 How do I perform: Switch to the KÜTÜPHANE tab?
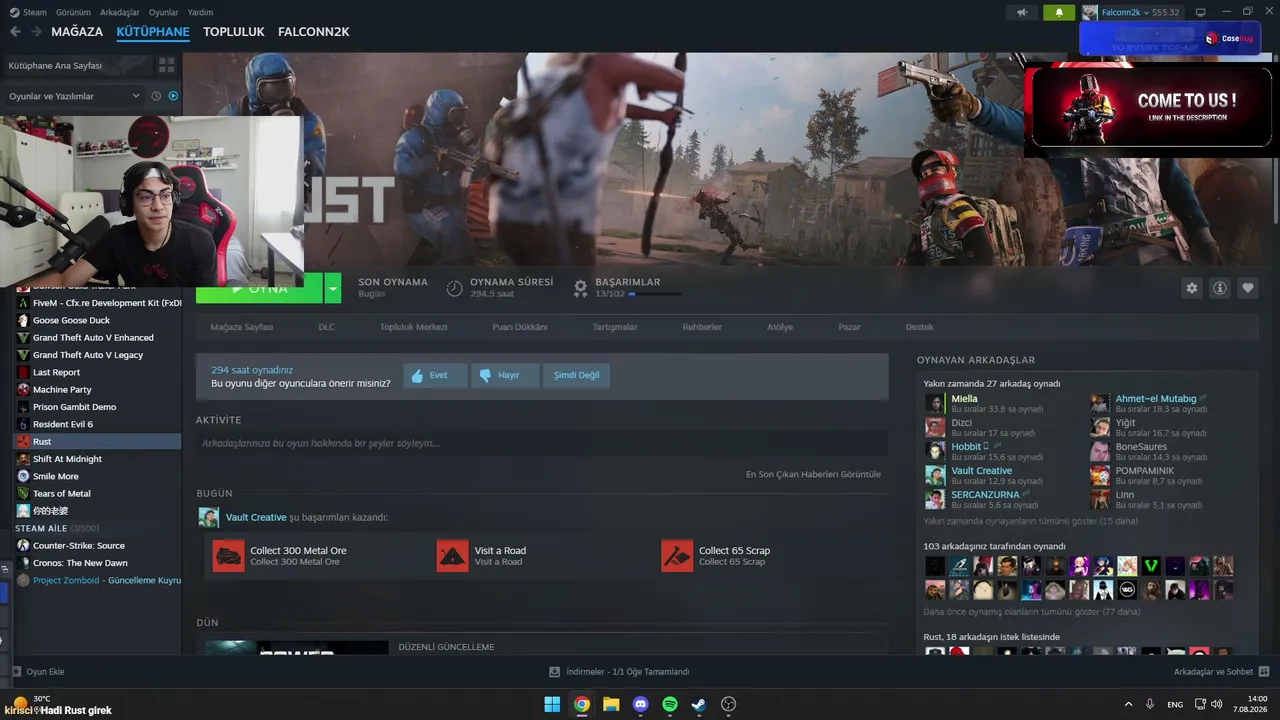pos(153,32)
